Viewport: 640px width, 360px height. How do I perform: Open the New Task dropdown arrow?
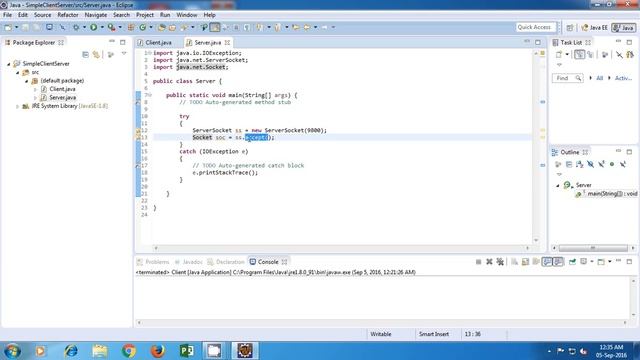point(567,54)
